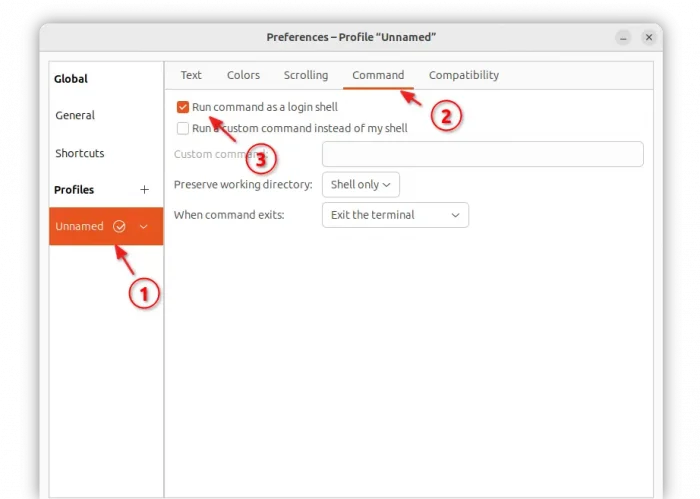This screenshot has height=499, width=700.
Task: Select the Unnamed profile in sidebar
Action: [79, 227]
